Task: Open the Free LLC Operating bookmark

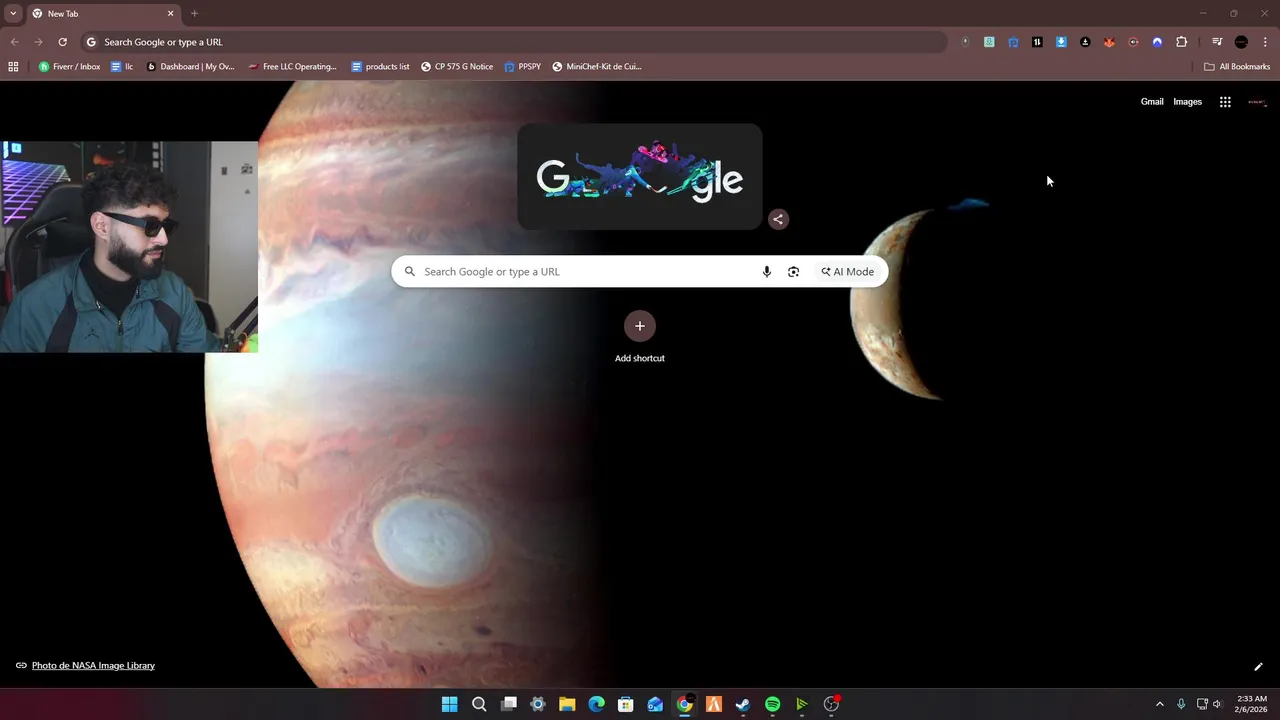Action: coord(292,67)
